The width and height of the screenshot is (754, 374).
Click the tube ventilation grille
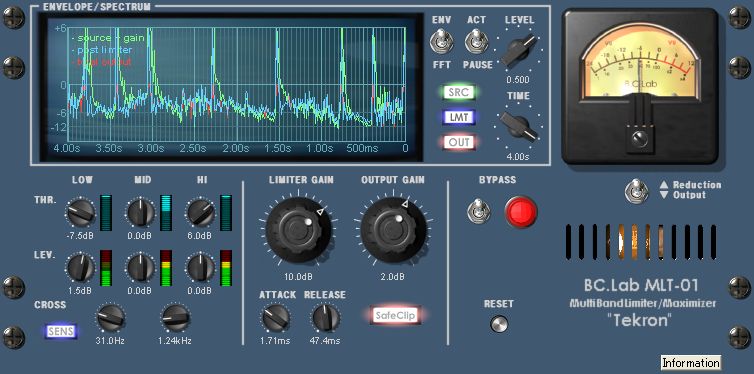pyautogui.click(x=641, y=241)
